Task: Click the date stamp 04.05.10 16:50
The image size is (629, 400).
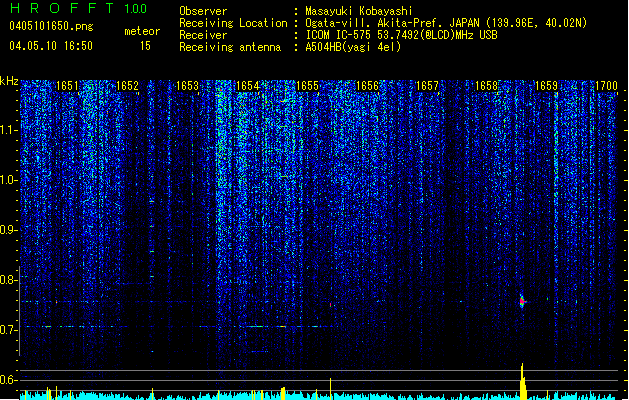Action: 51,46
